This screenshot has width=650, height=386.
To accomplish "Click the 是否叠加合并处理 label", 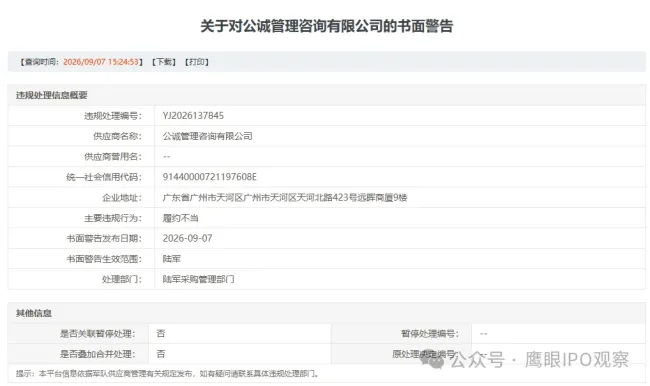I will (97, 354).
